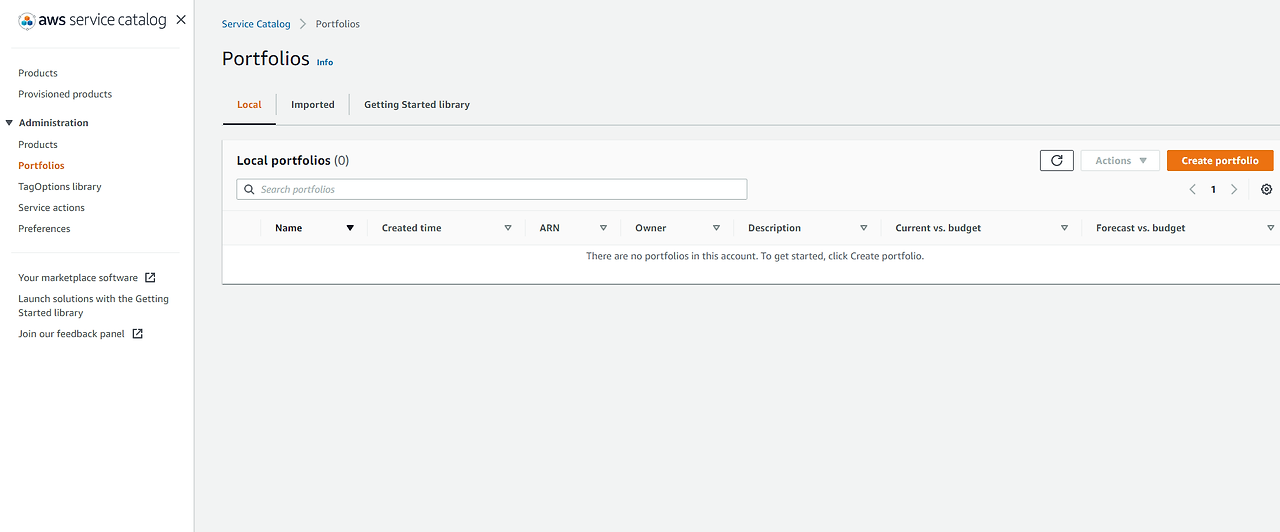Screen dimensions: 1280x532
Task: Click the search magnifier icon
Action: 250,189
